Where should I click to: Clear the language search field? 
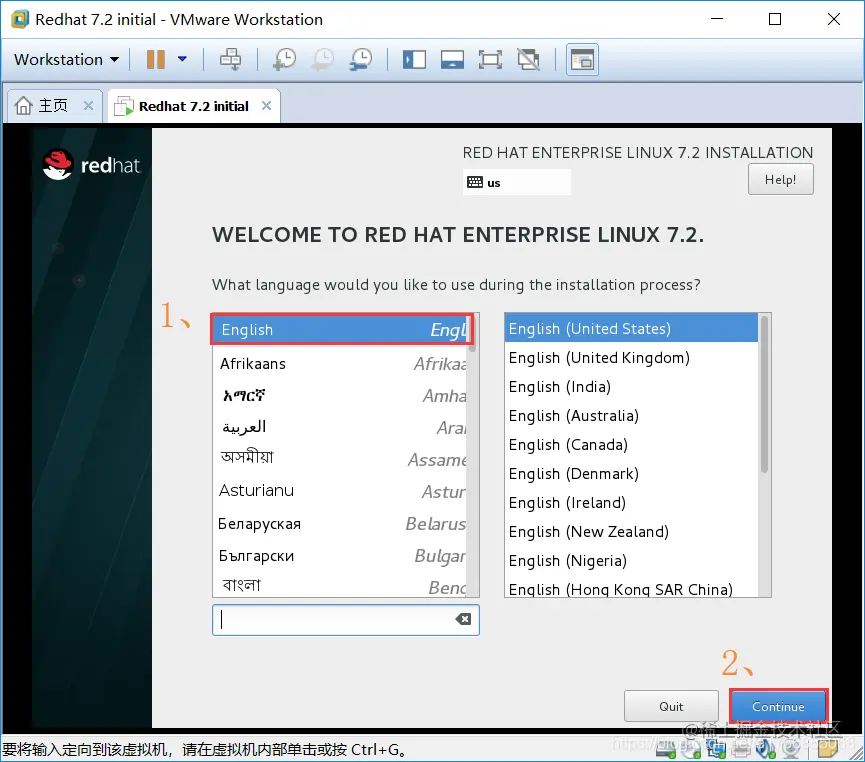(463, 619)
